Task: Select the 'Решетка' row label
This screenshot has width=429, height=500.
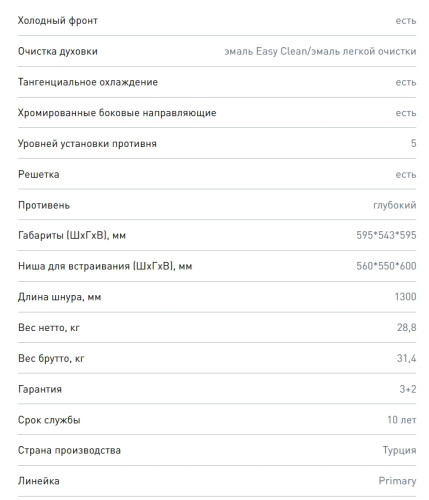Action: [x=39, y=174]
